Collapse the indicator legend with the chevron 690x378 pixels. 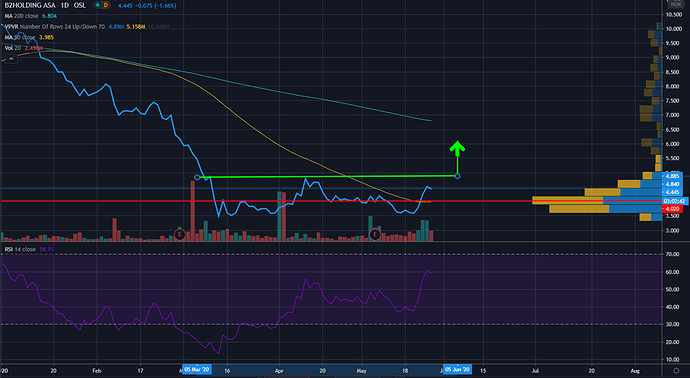pyautogui.click(x=11, y=59)
